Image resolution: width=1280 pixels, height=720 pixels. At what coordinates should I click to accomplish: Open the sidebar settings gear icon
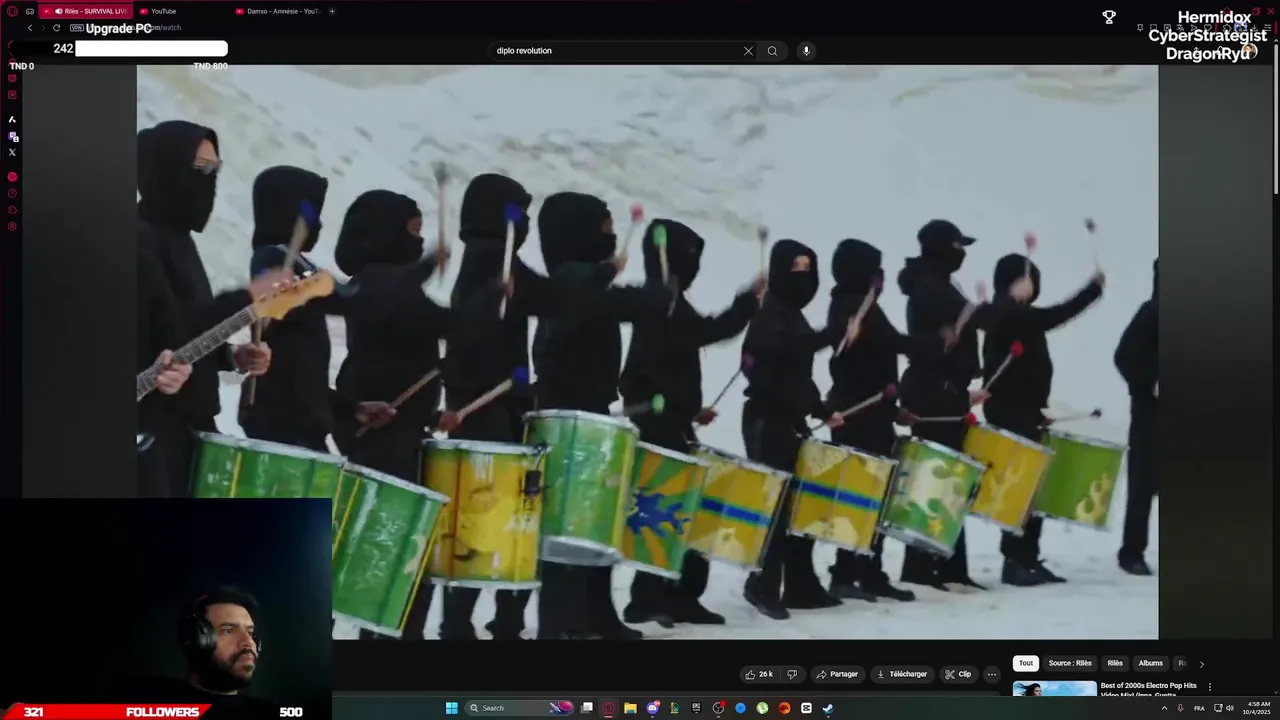(12, 226)
